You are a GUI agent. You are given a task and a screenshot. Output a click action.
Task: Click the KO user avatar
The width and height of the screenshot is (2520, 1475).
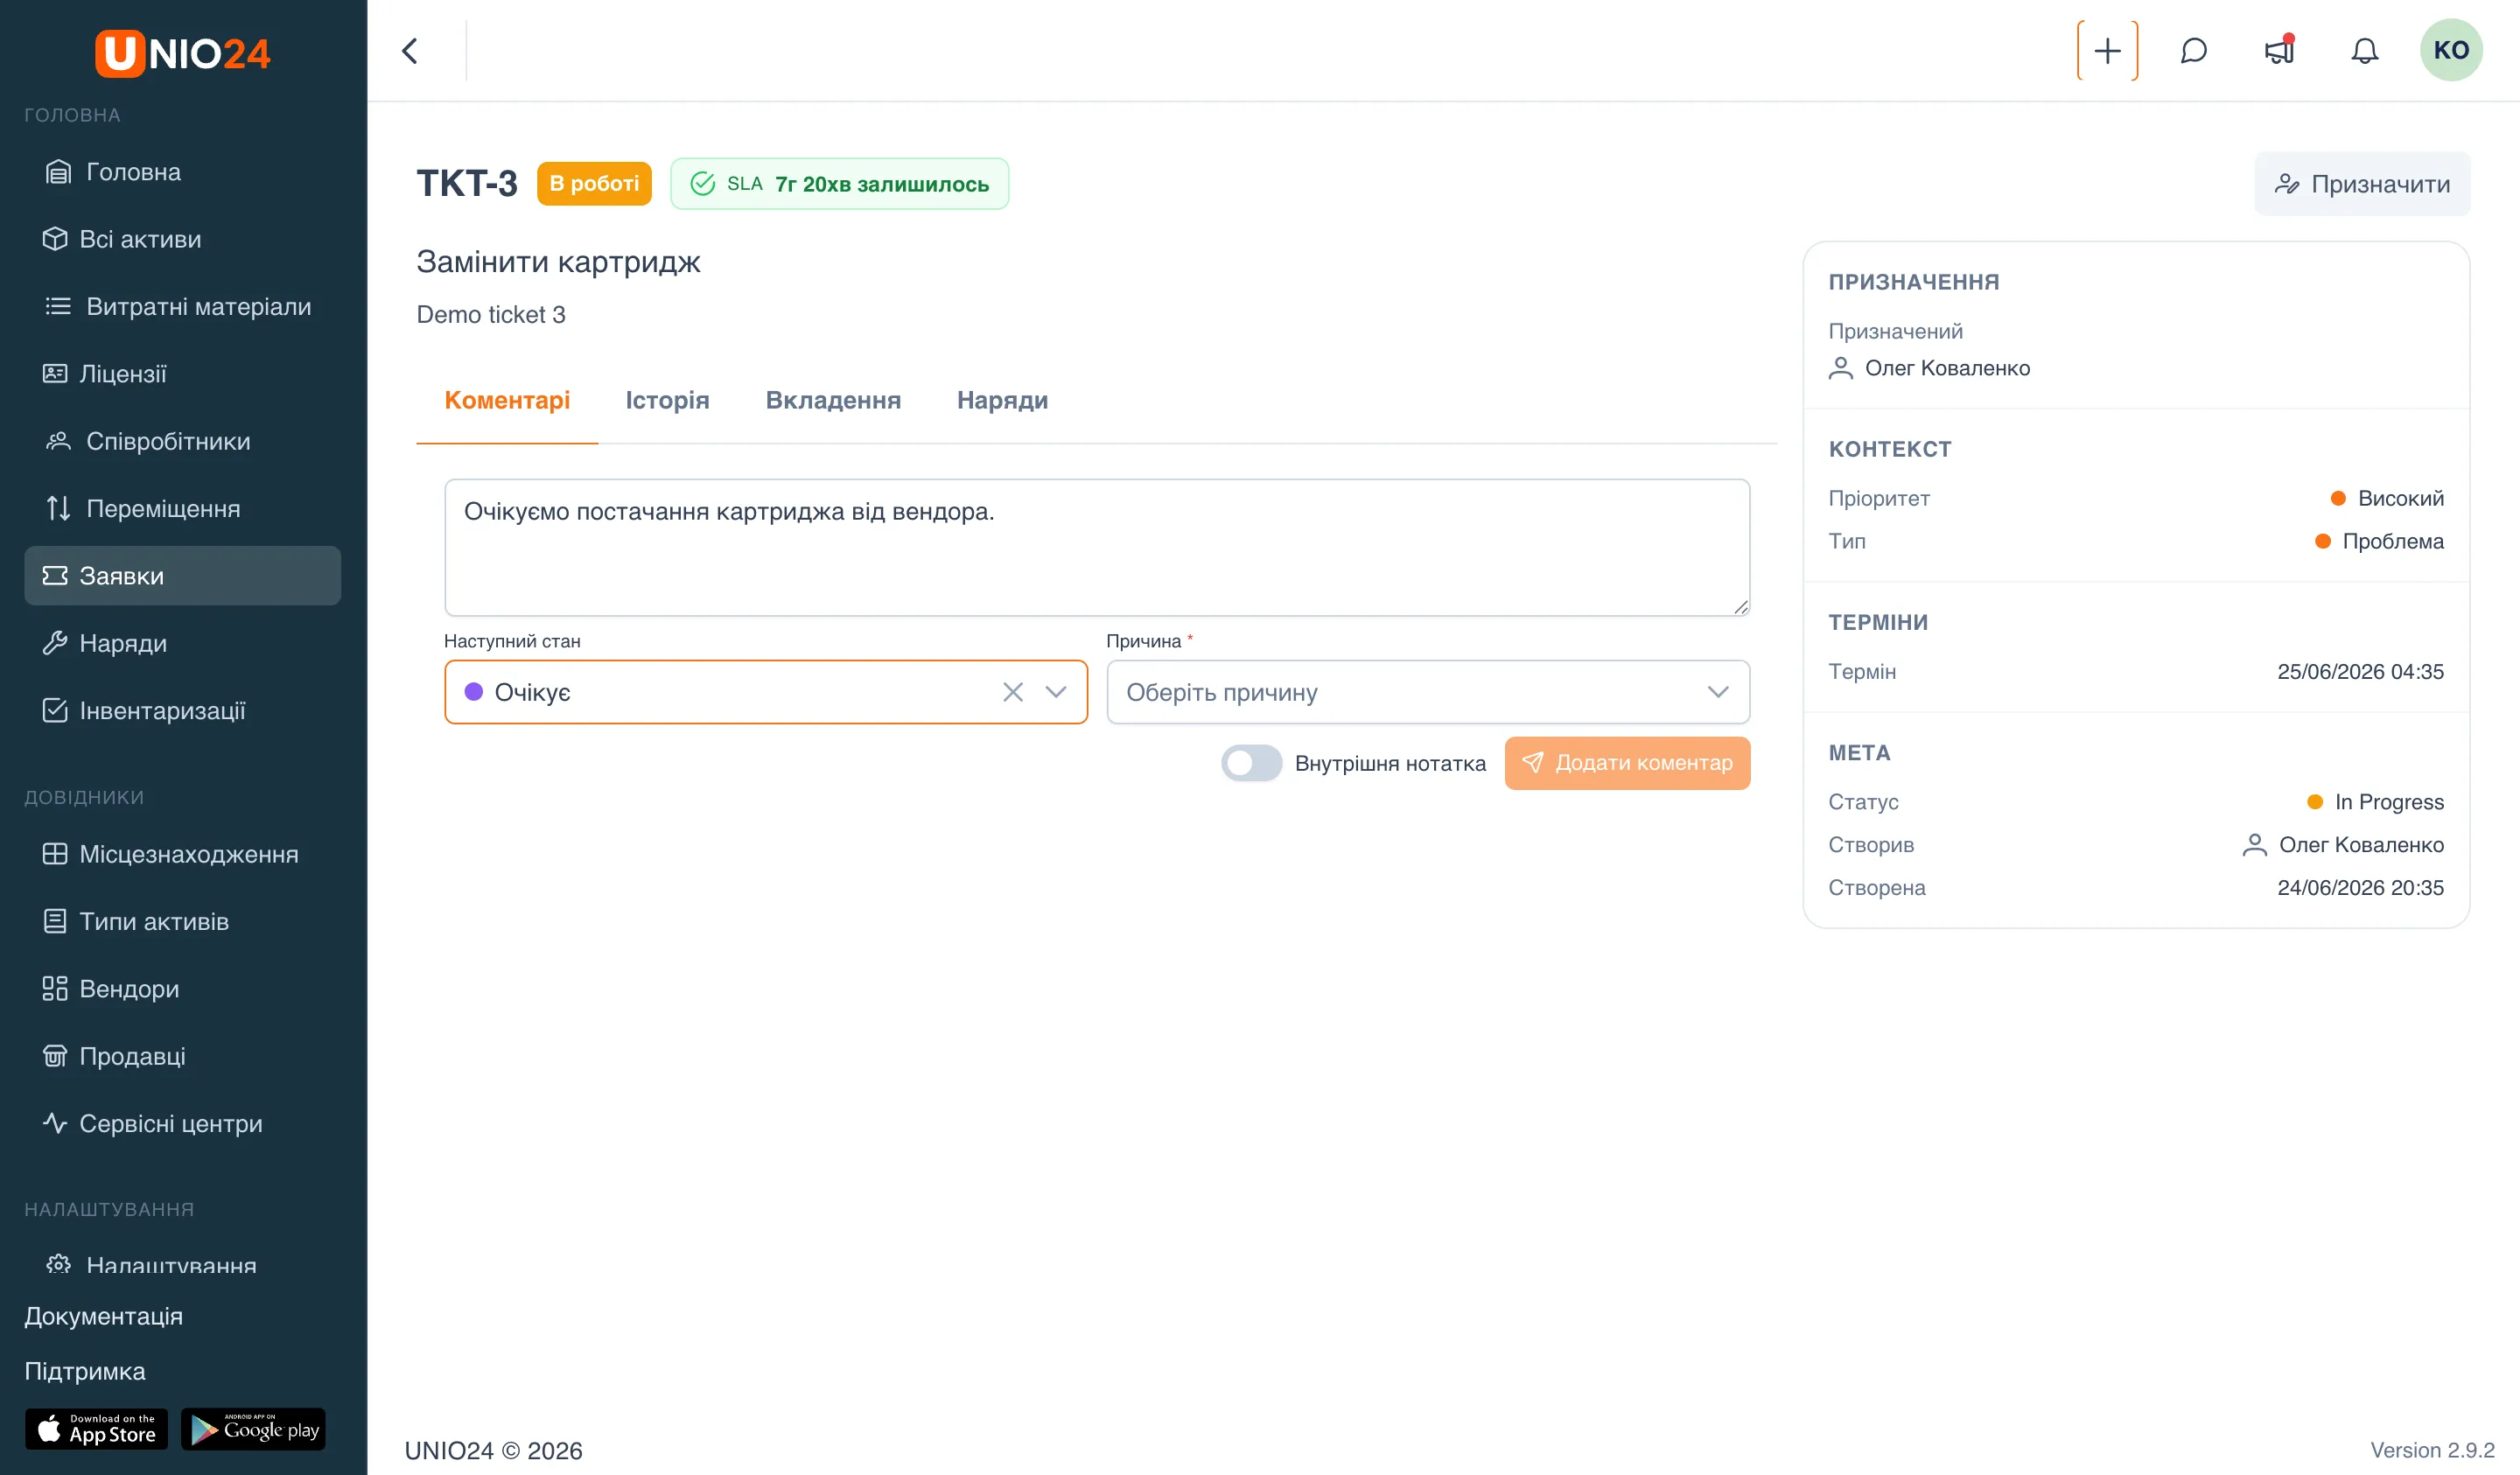[2450, 50]
